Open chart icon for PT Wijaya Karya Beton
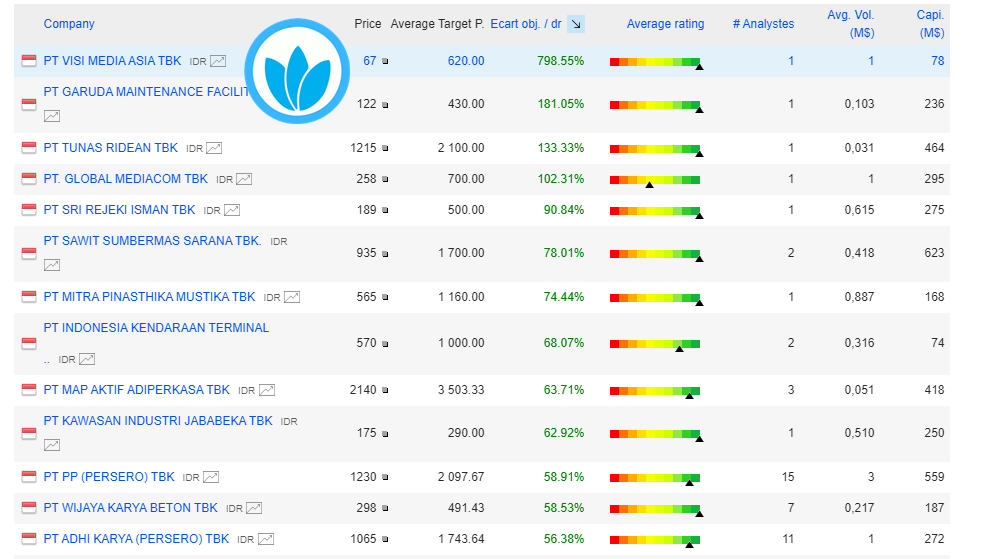The image size is (998, 559). [x=254, y=508]
